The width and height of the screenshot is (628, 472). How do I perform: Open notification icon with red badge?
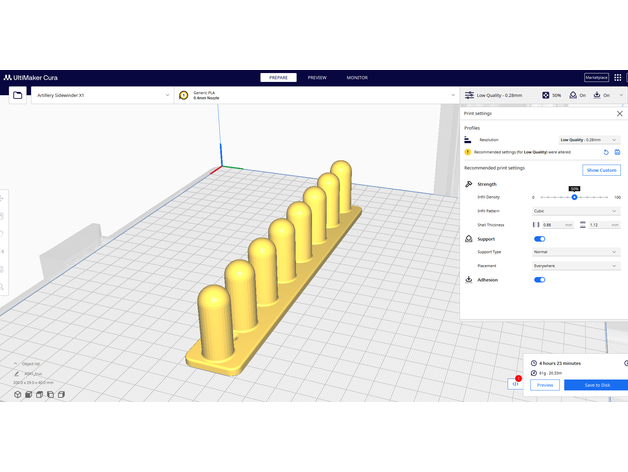coord(516,383)
